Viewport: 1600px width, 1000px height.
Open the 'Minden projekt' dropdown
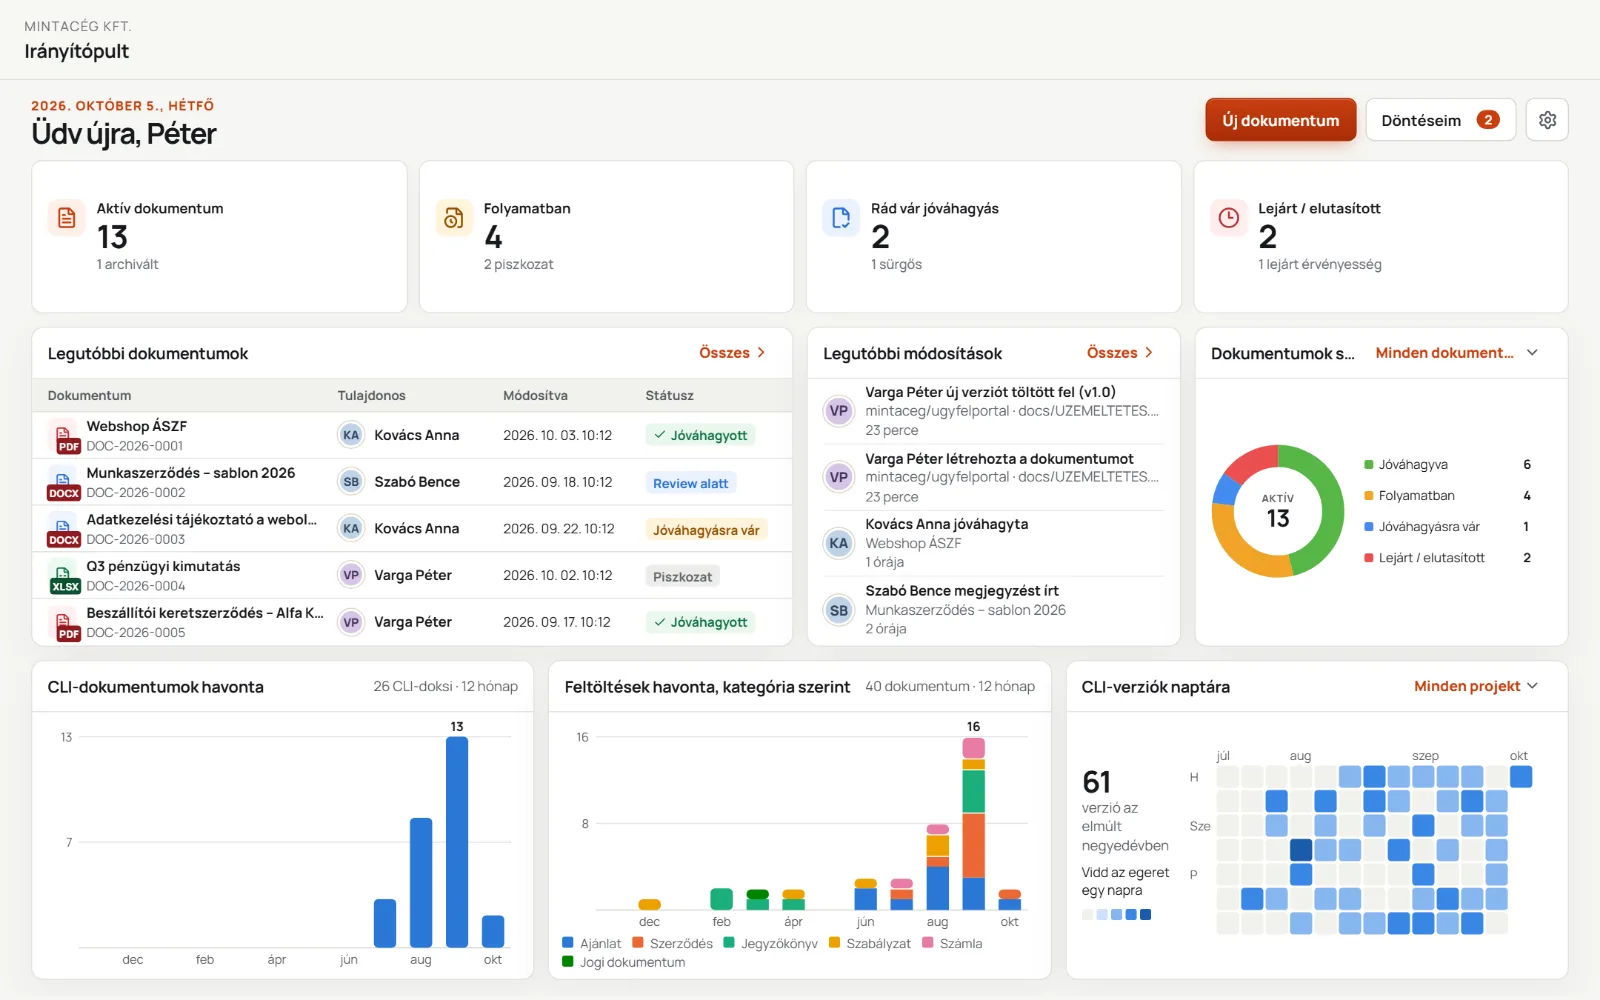(1476, 686)
